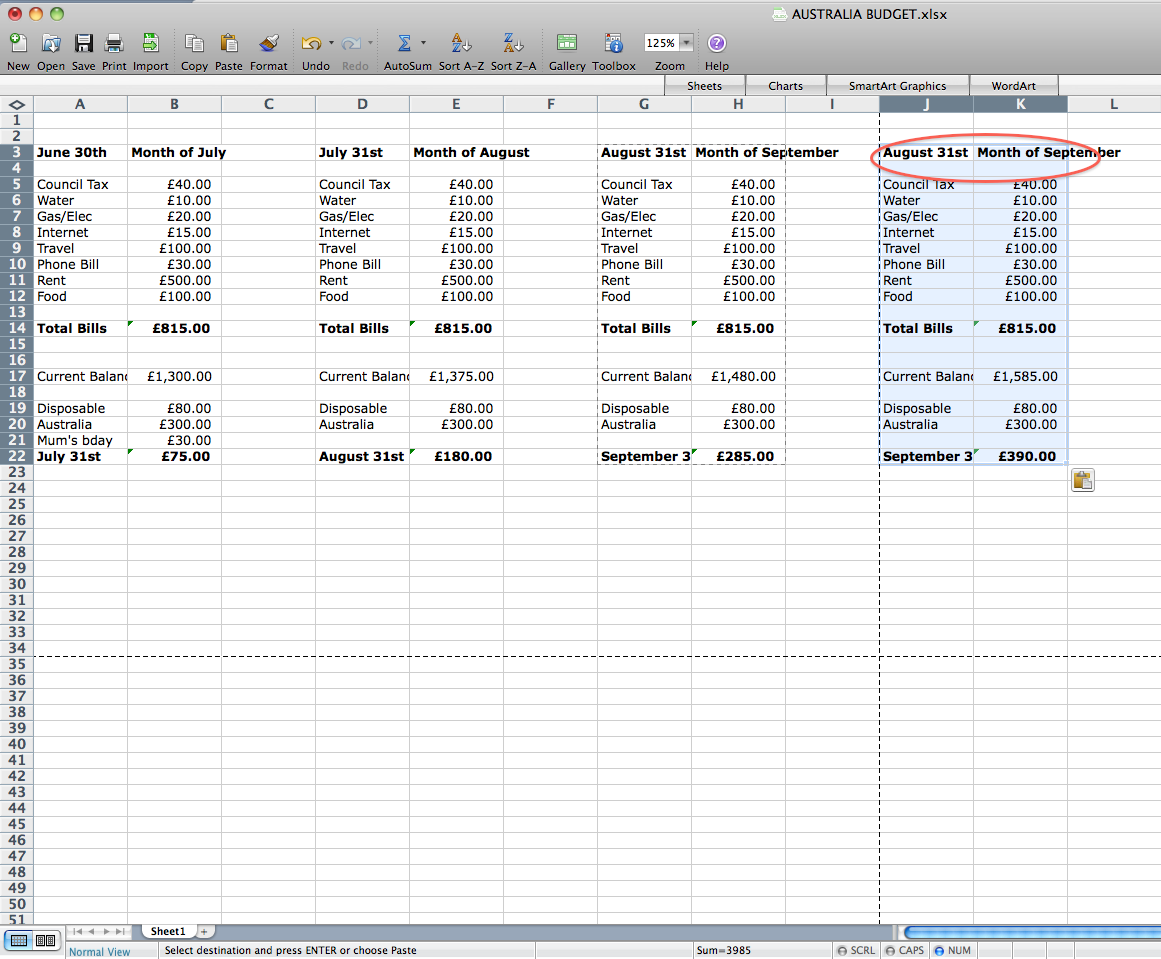Select cell K22 showing £390.00
Screen dimensions: 1161x959
(1020, 456)
